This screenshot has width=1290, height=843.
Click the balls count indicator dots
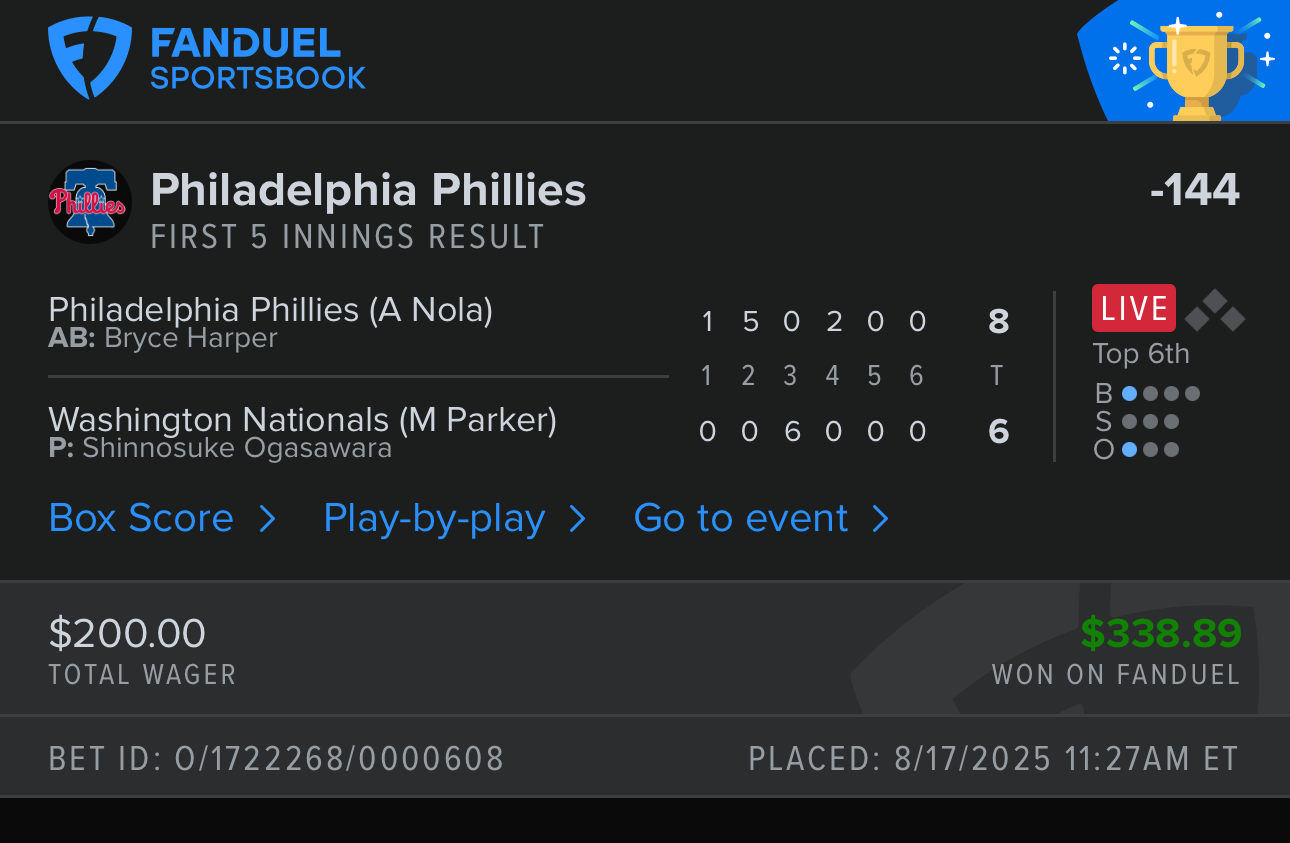coord(1160,394)
